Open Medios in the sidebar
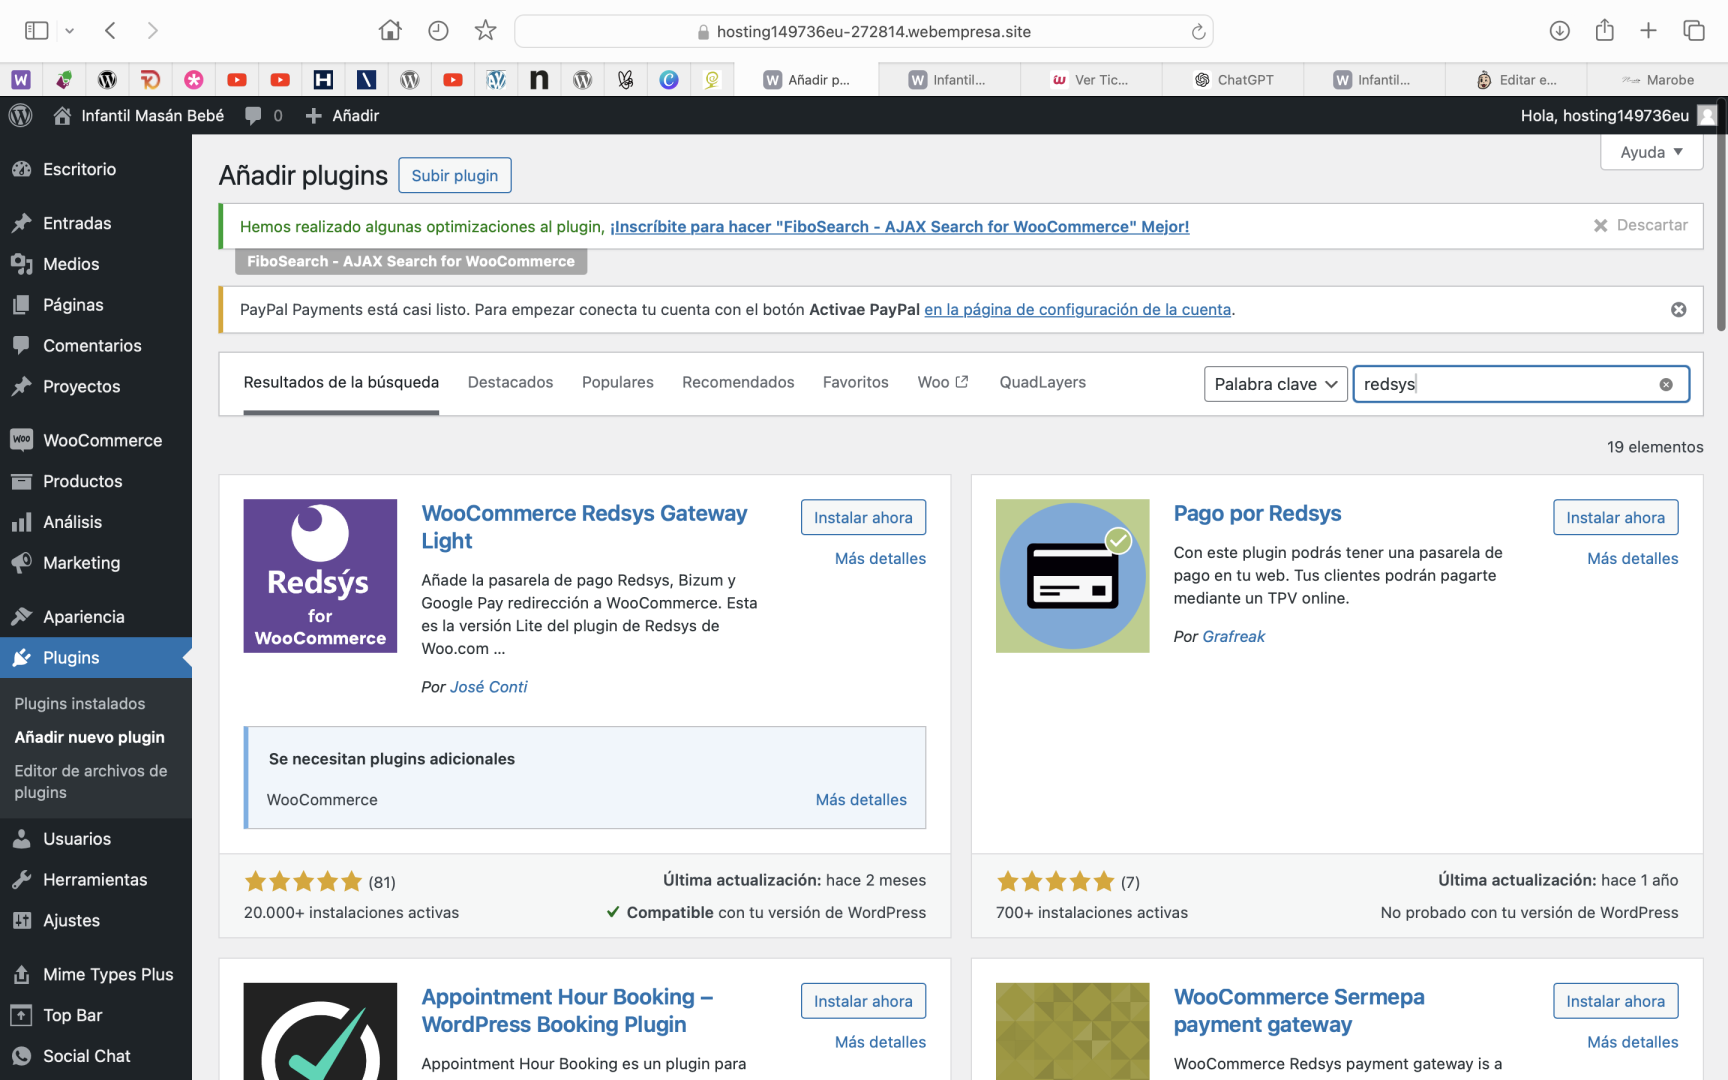This screenshot has width=1728, height=1080. tap(96, 264)
